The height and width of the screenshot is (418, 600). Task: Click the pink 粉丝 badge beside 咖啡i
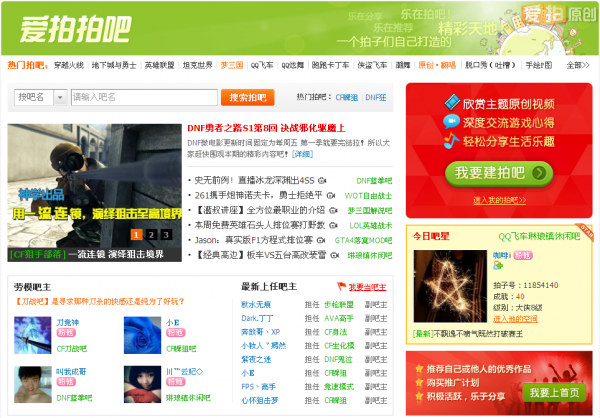click(x=523, y=255)
